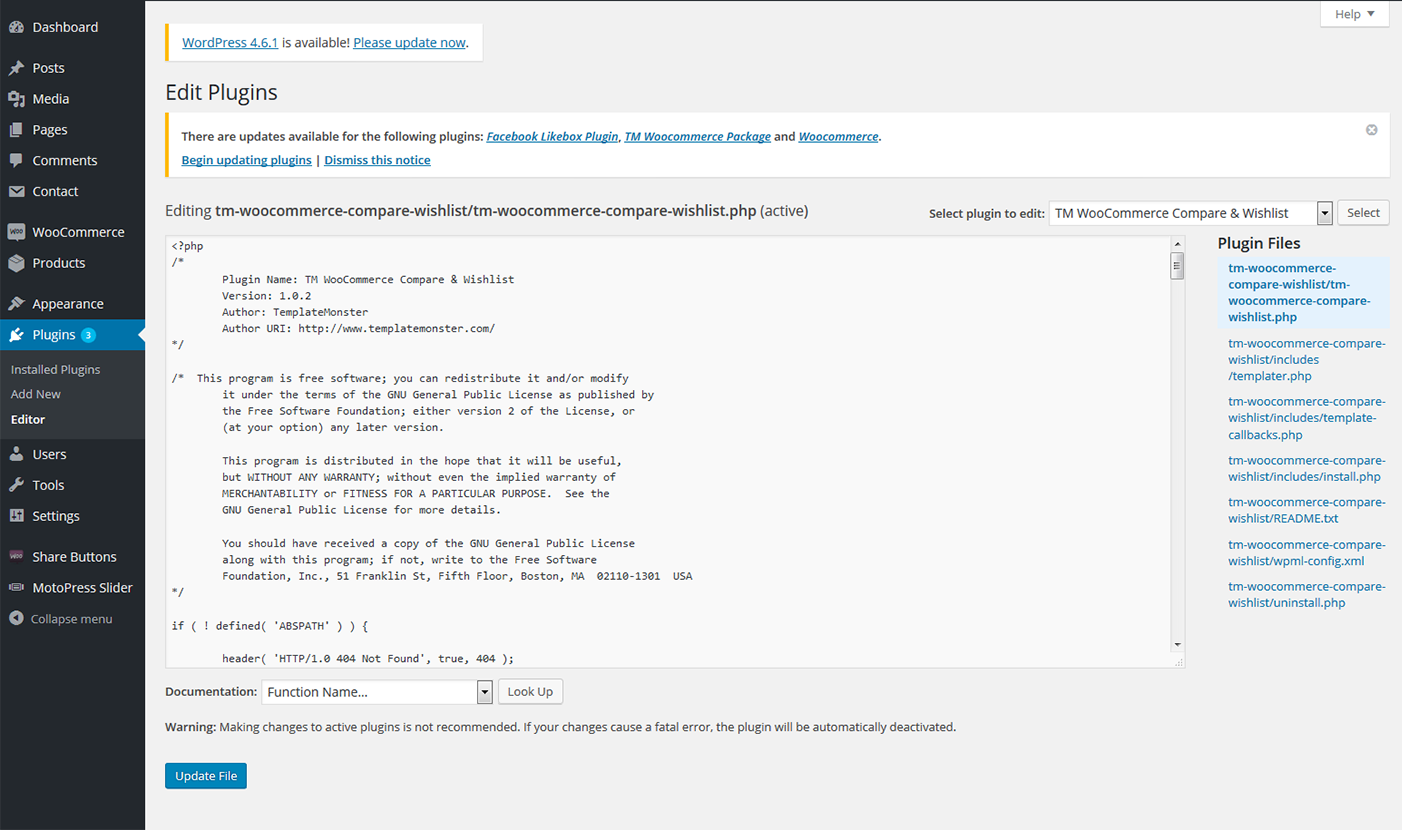Open Installed Plugins submenu item
This screenshot has height=830, width=1402.
coord(55,369)
